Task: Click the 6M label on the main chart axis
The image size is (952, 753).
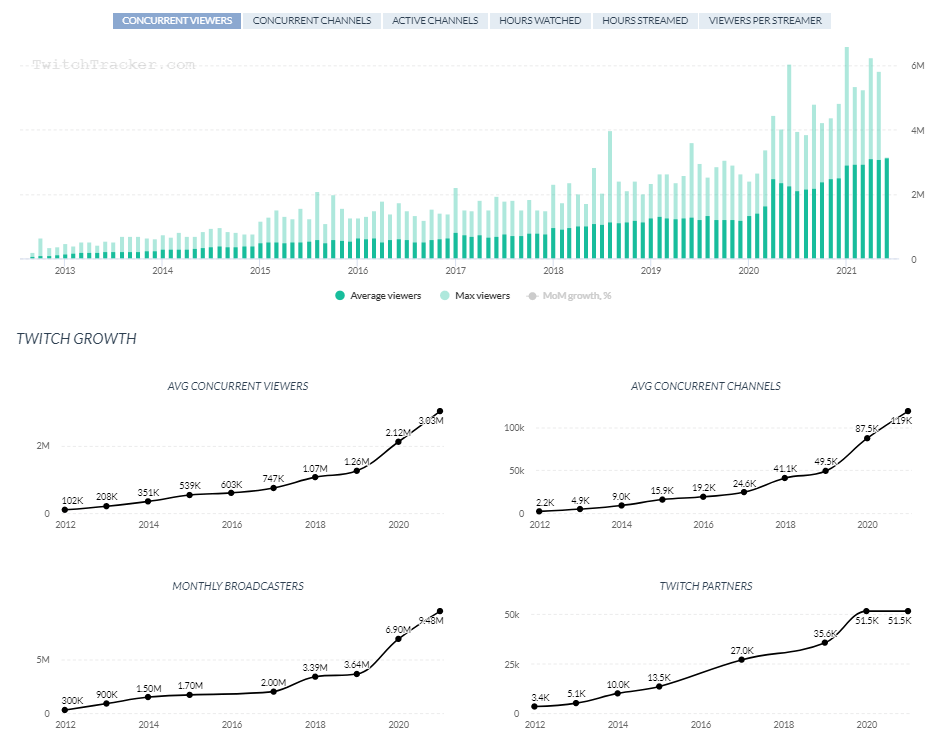Action: coord(917,66)
